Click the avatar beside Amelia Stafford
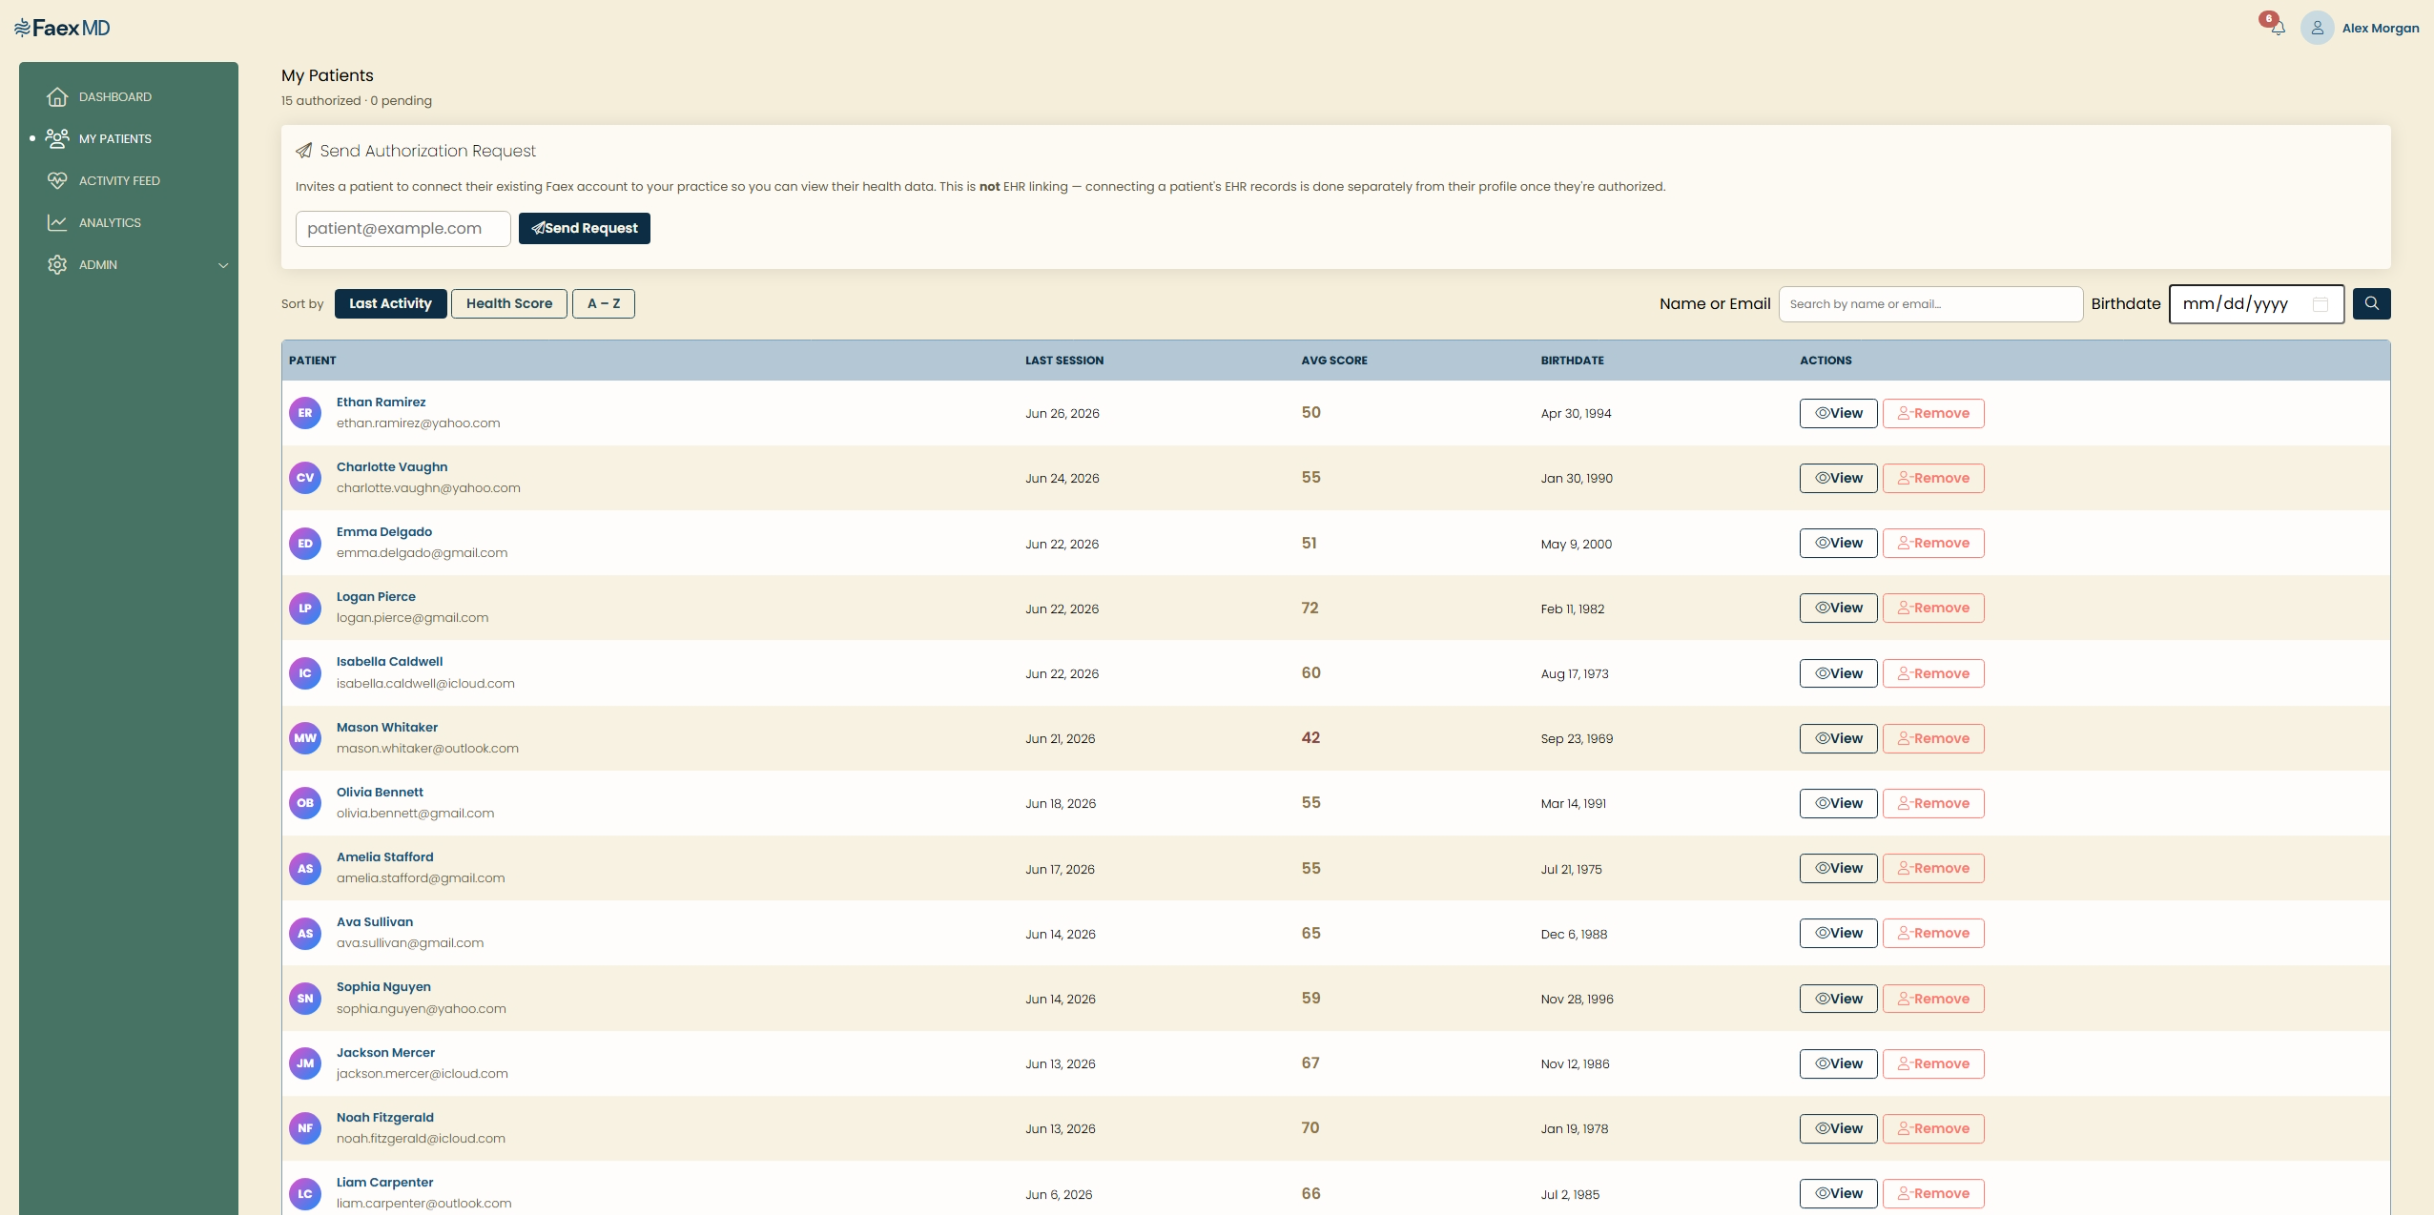The width and height of the screenshot is (2434, 1215). tap(305, 868)
